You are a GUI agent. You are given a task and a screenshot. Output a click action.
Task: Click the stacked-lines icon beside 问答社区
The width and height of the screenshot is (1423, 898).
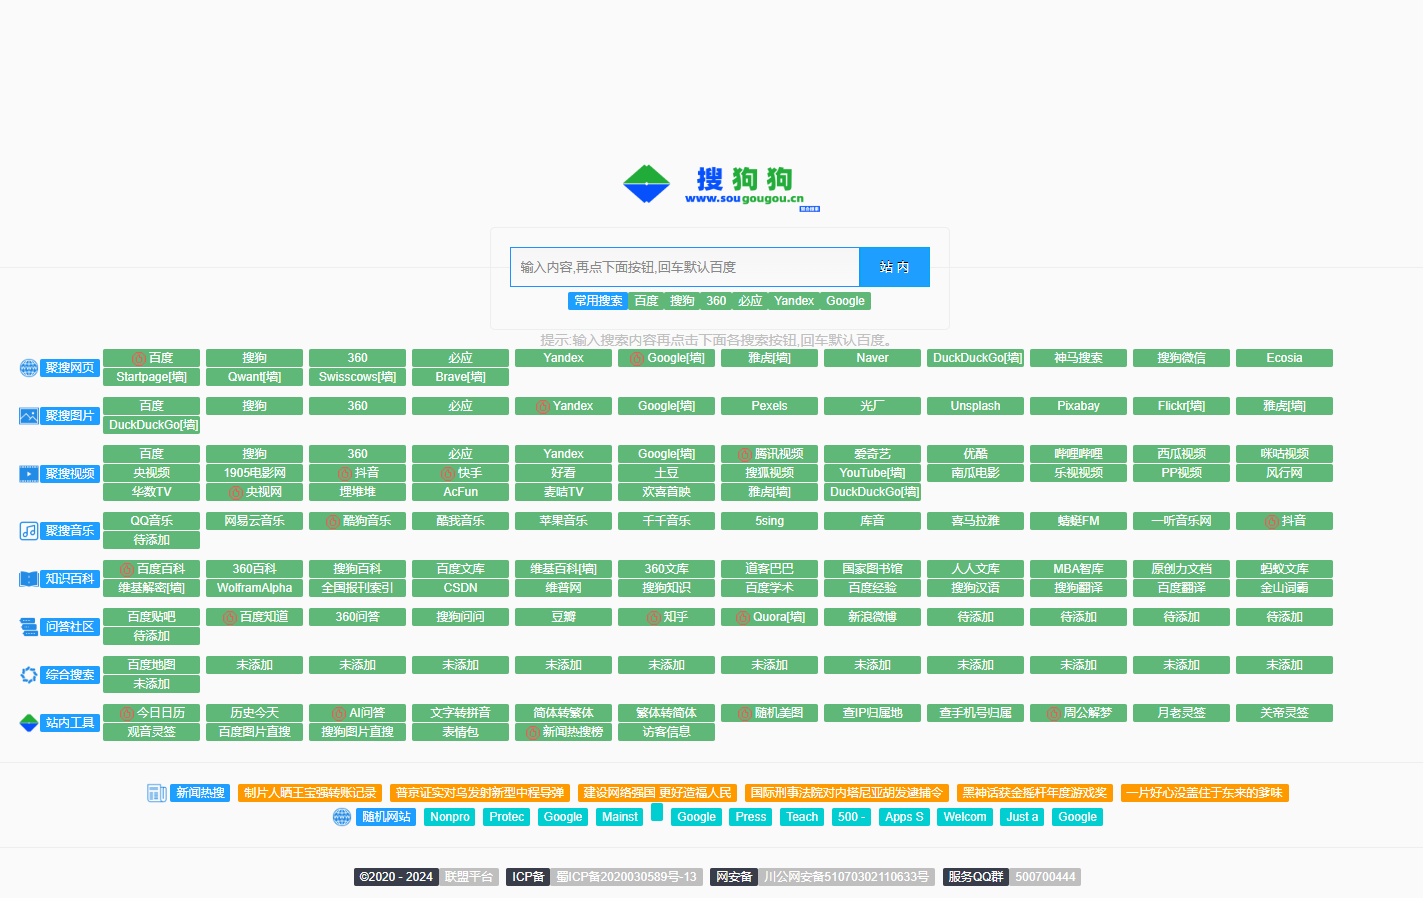(29, 627)
